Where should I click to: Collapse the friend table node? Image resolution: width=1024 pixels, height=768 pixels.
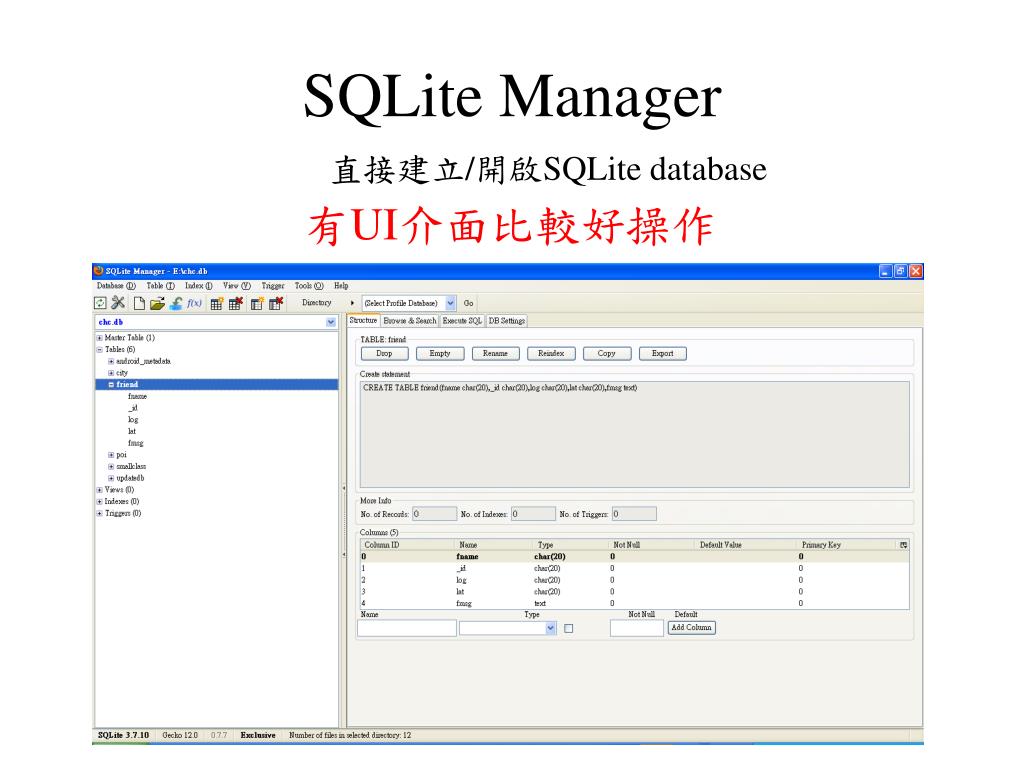click(111, 385)
